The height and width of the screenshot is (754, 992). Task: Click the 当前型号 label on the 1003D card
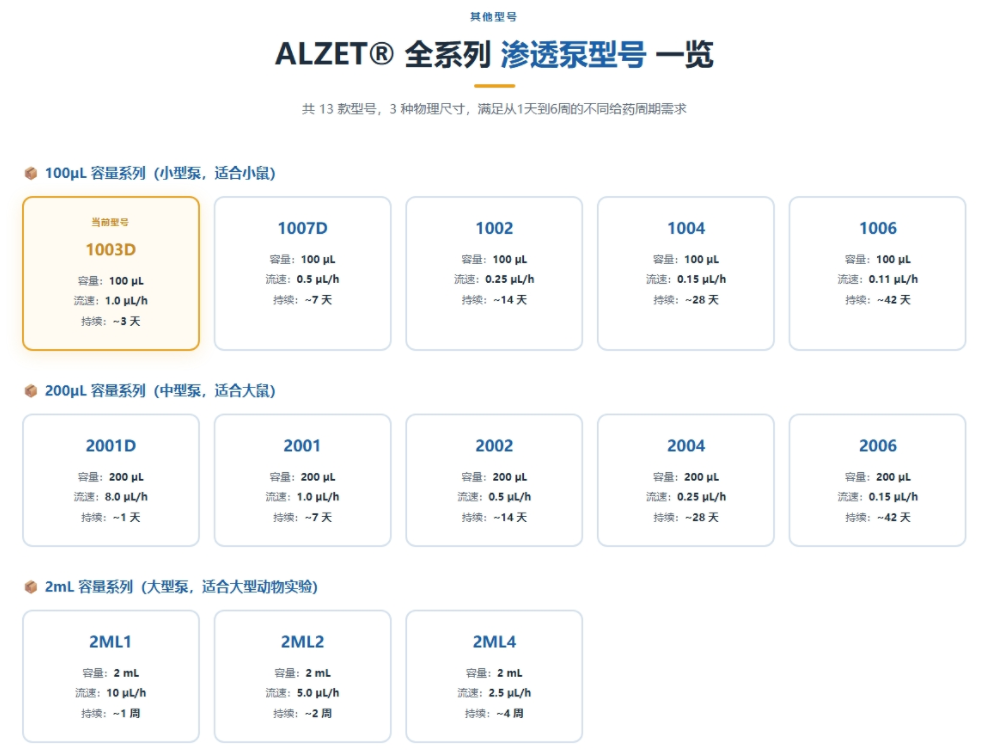(110, 221)
